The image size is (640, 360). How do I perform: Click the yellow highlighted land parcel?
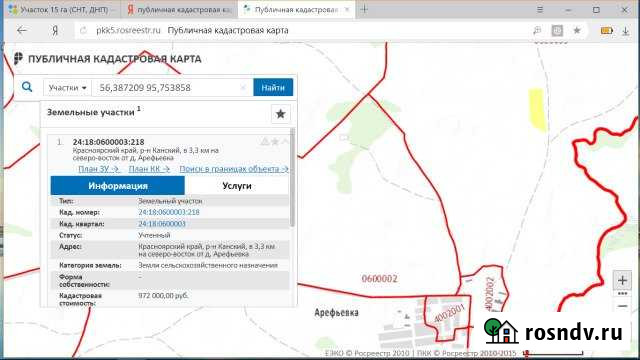537,109
